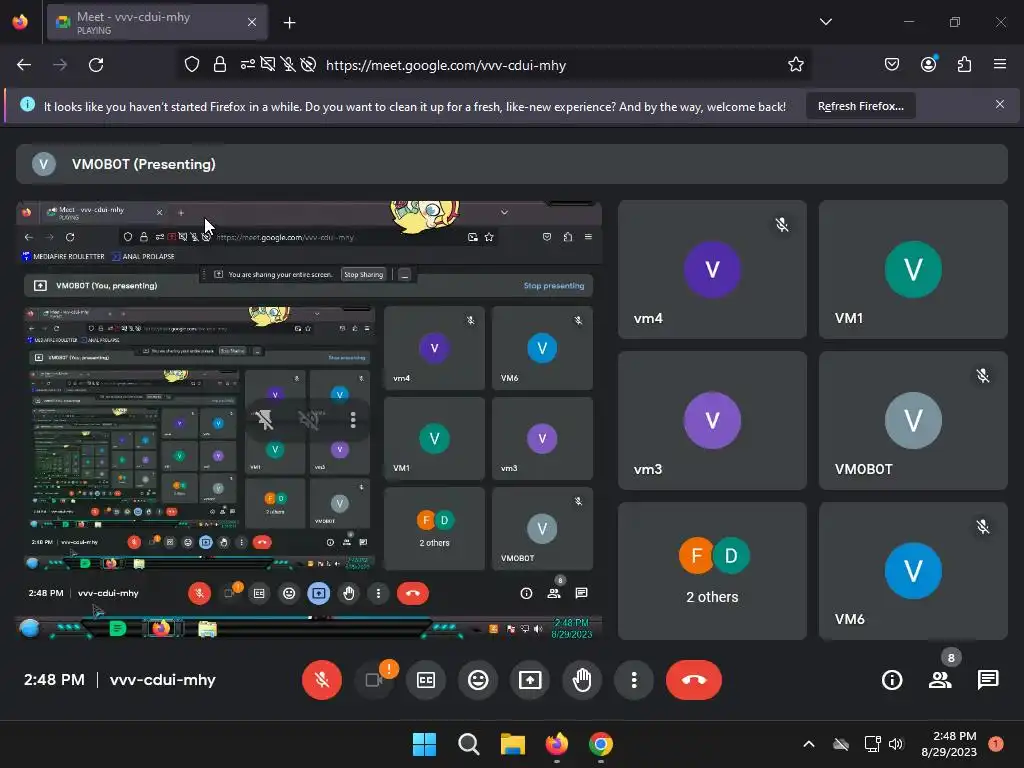Open the Firefox account icon
Viewport: 1024px width, 768px height.
pos(929,65)
